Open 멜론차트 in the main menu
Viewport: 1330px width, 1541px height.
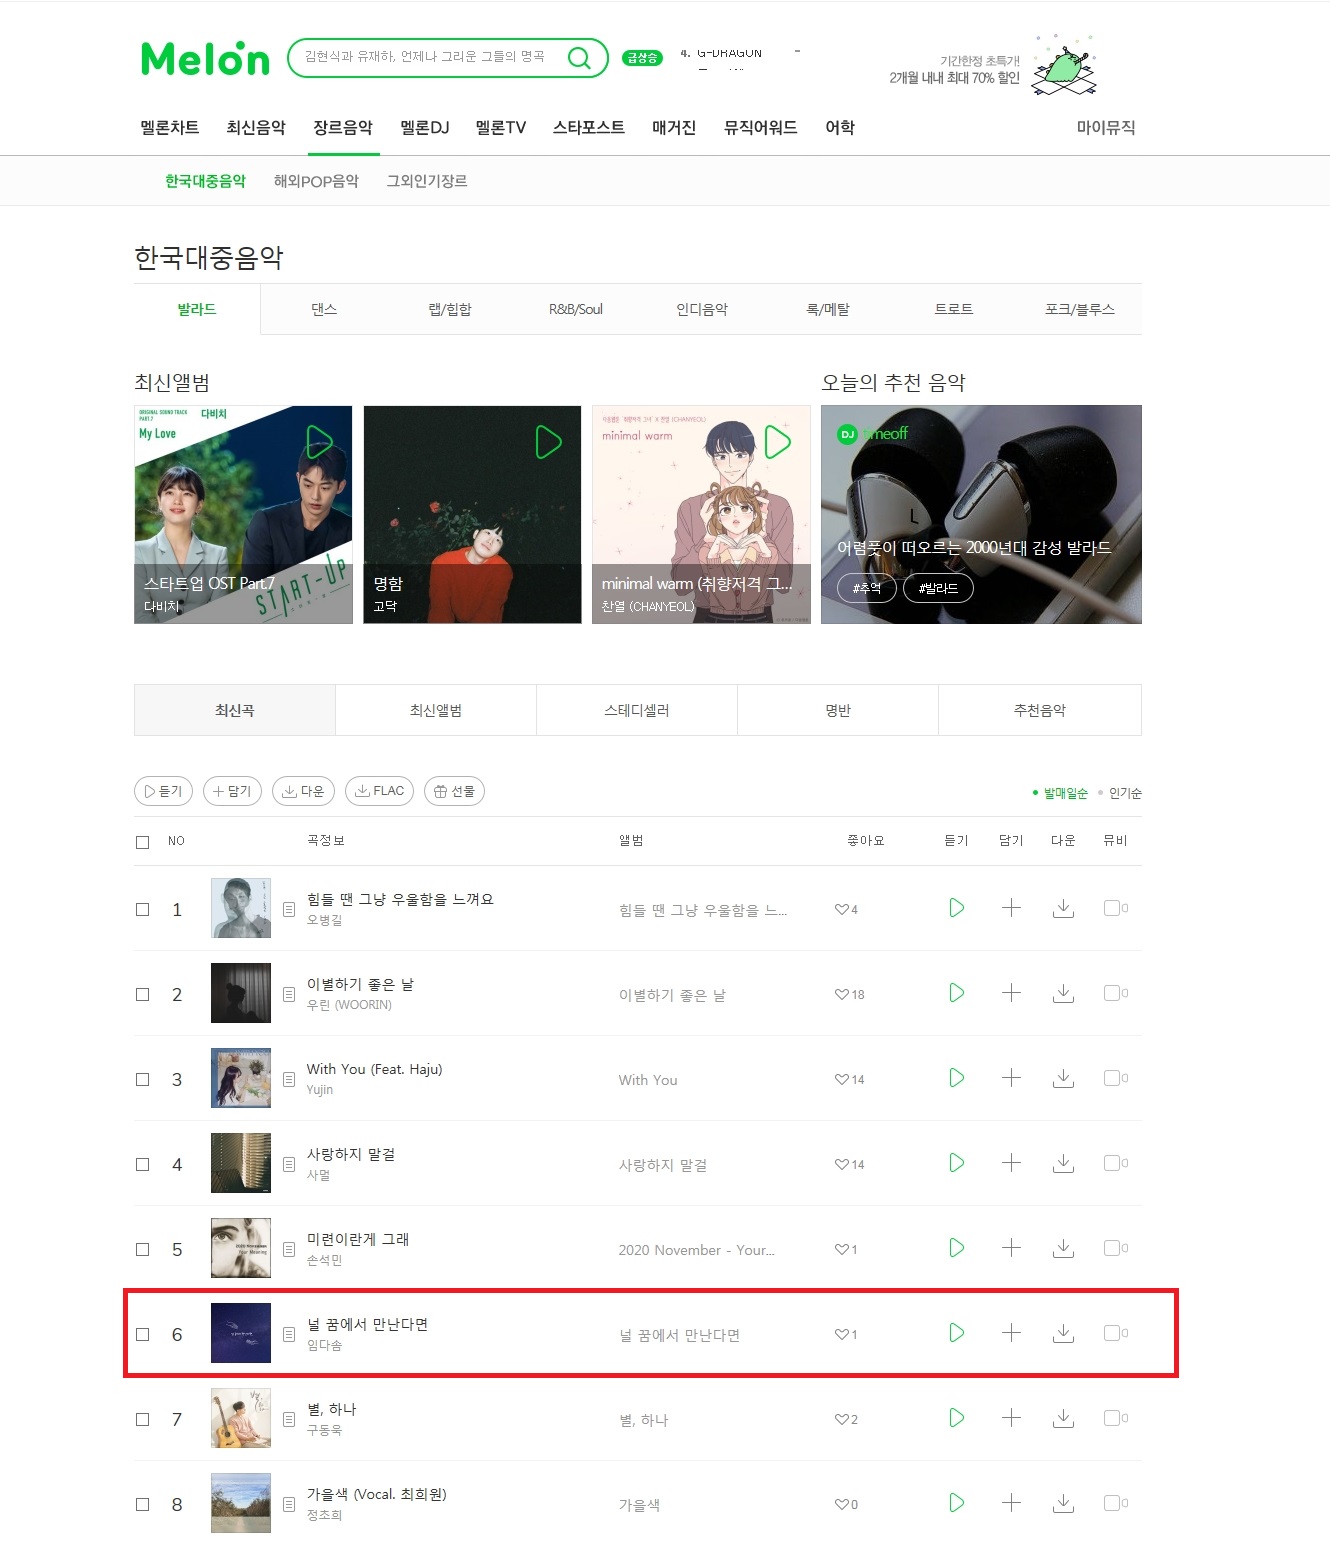coord(170,127)
